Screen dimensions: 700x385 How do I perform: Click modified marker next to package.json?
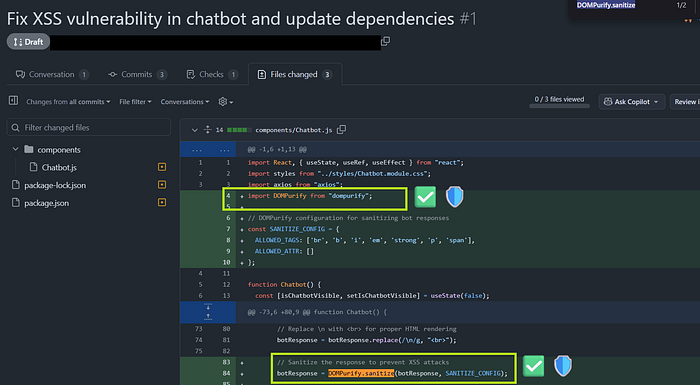point(162,203)
